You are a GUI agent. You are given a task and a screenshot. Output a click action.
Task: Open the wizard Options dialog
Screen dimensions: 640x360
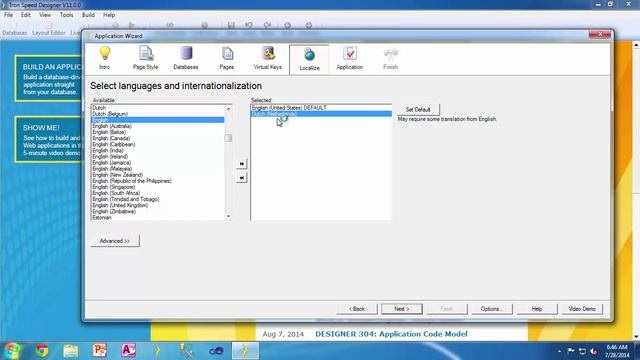pos(491,309)
